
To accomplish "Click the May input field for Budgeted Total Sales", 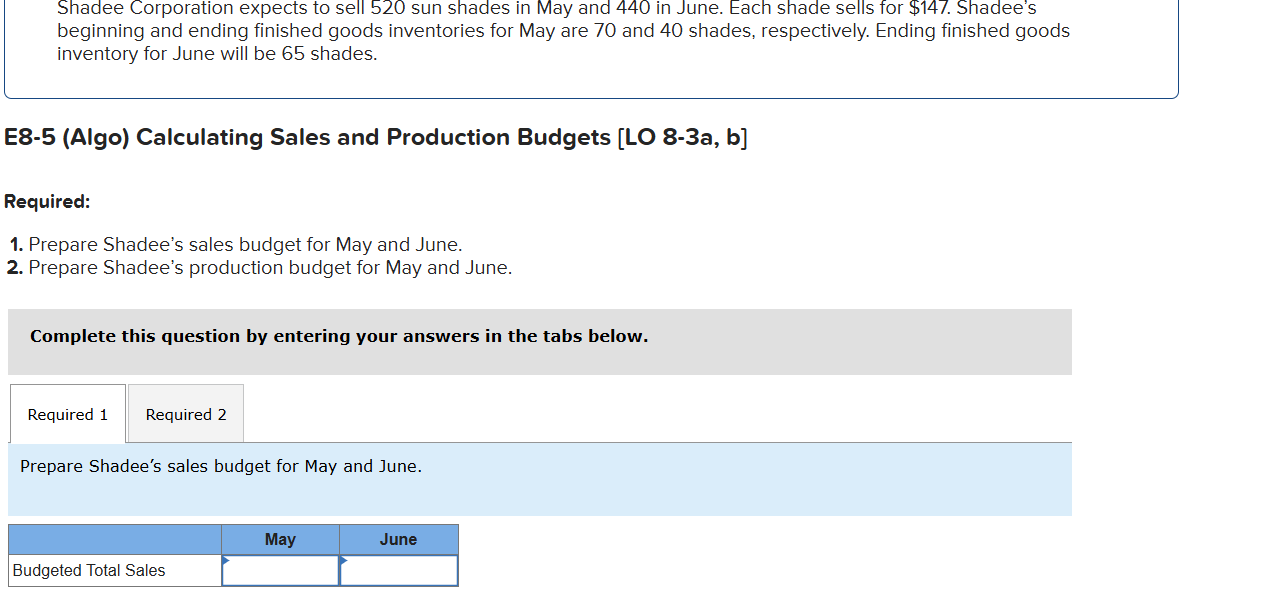I will tap(280, 570).
